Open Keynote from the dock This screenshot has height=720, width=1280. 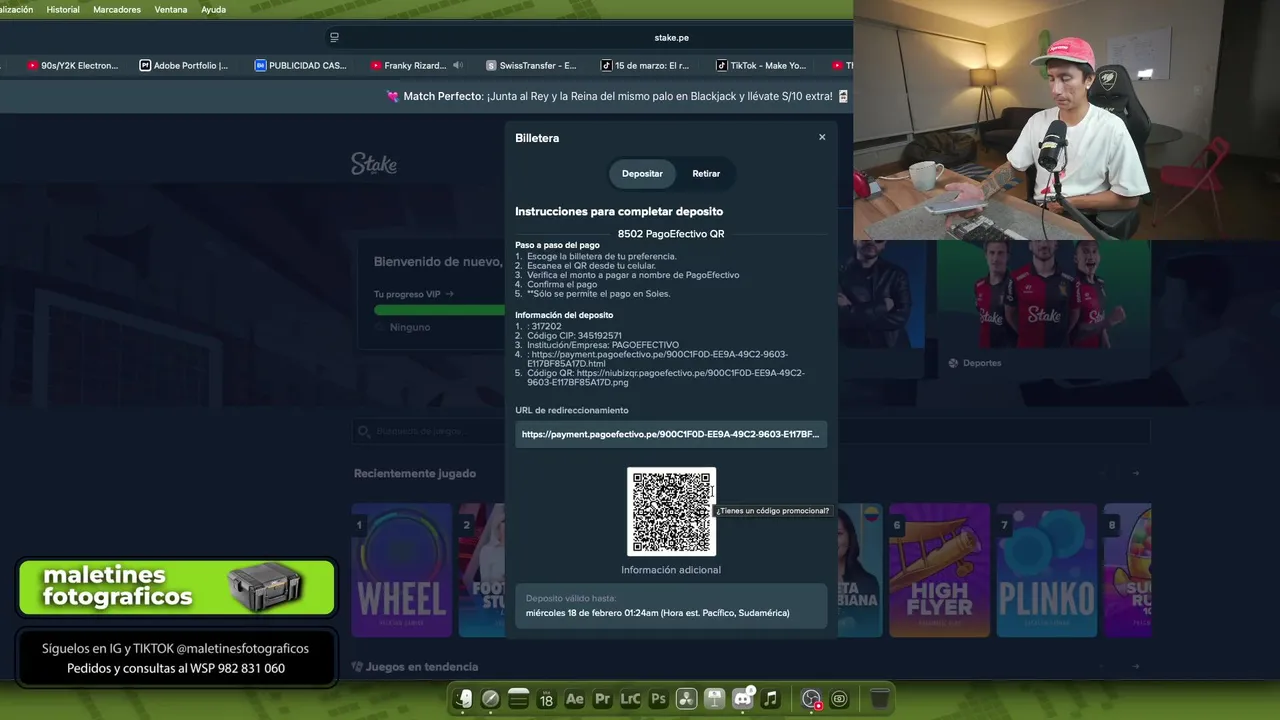click(714, 699)
